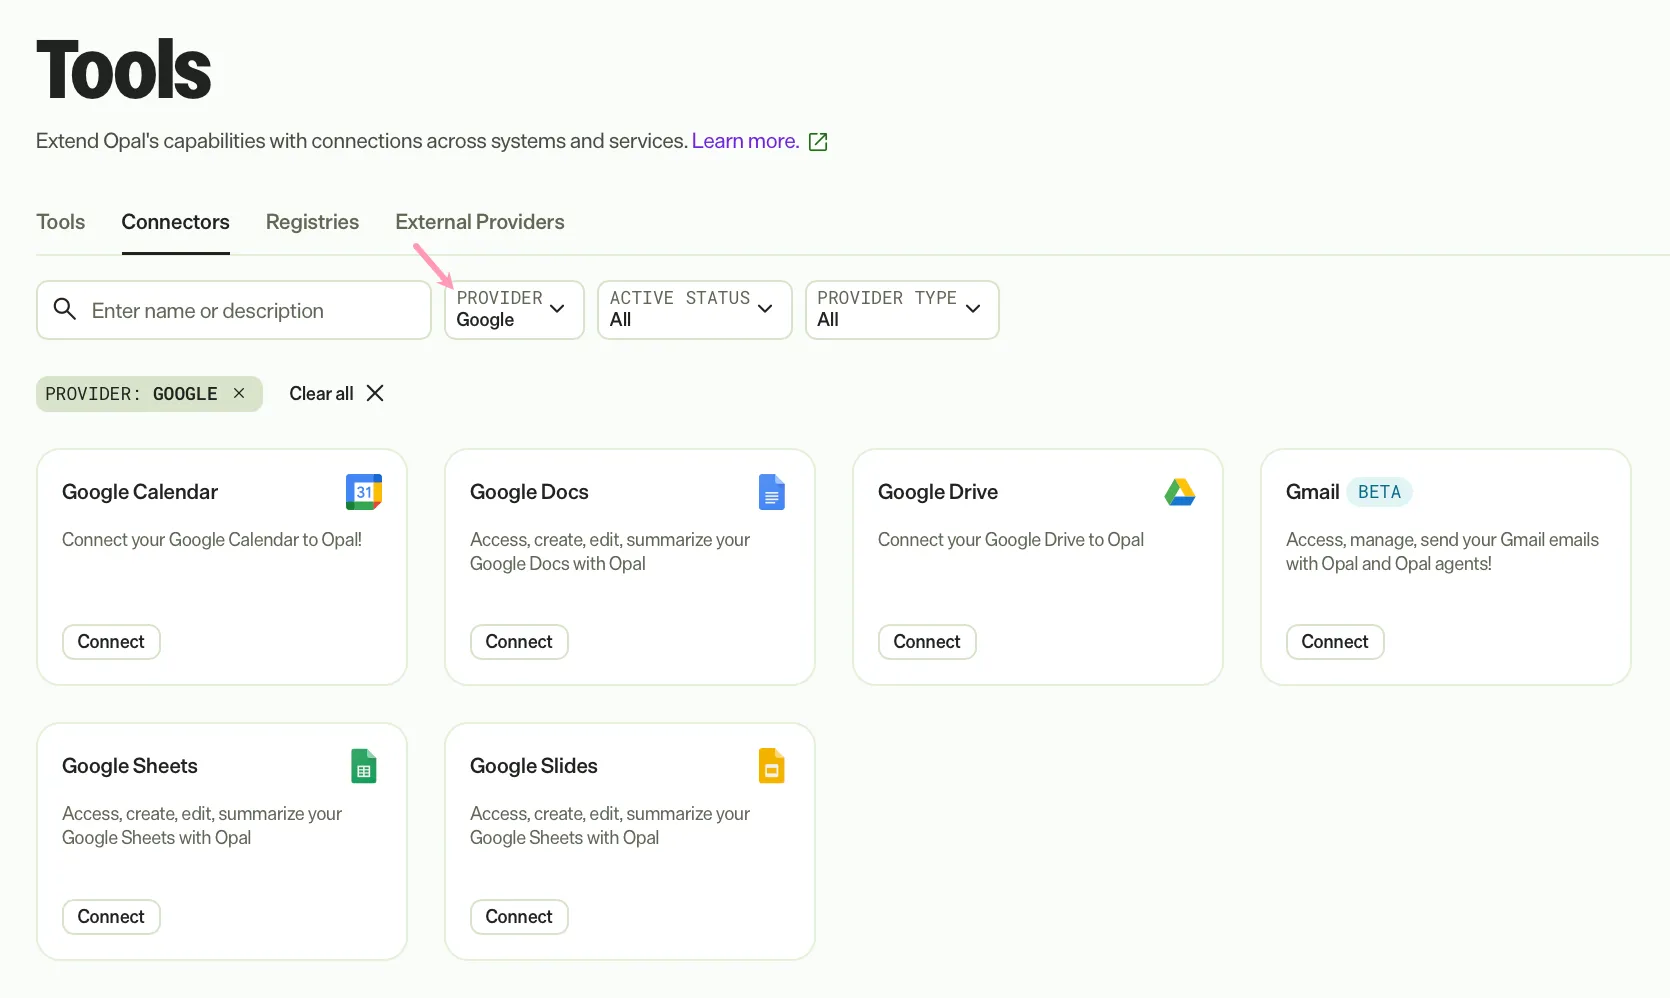Click "Connect your Google Drive to Opal" text

(1011, 540)
